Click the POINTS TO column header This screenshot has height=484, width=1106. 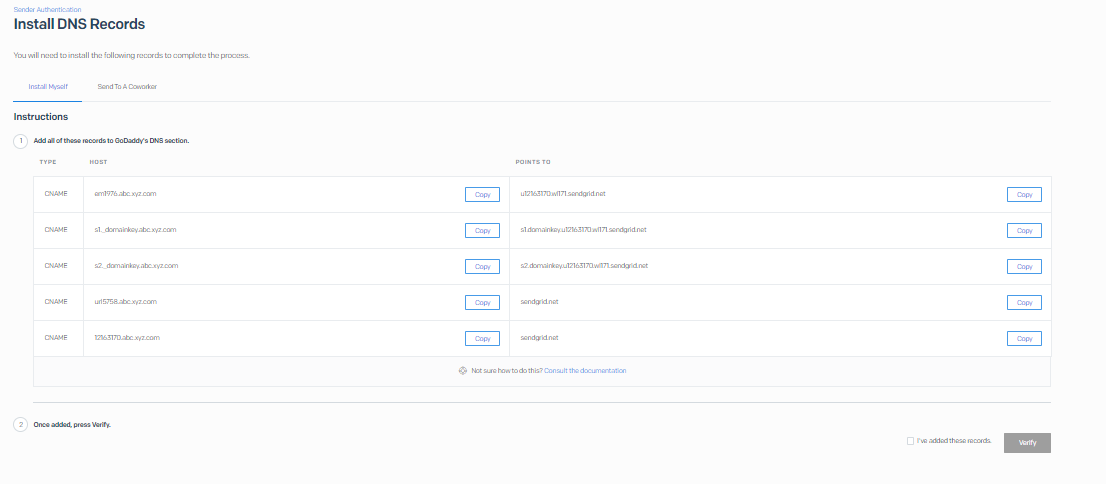pyautogui.click(x=533, y=162)
